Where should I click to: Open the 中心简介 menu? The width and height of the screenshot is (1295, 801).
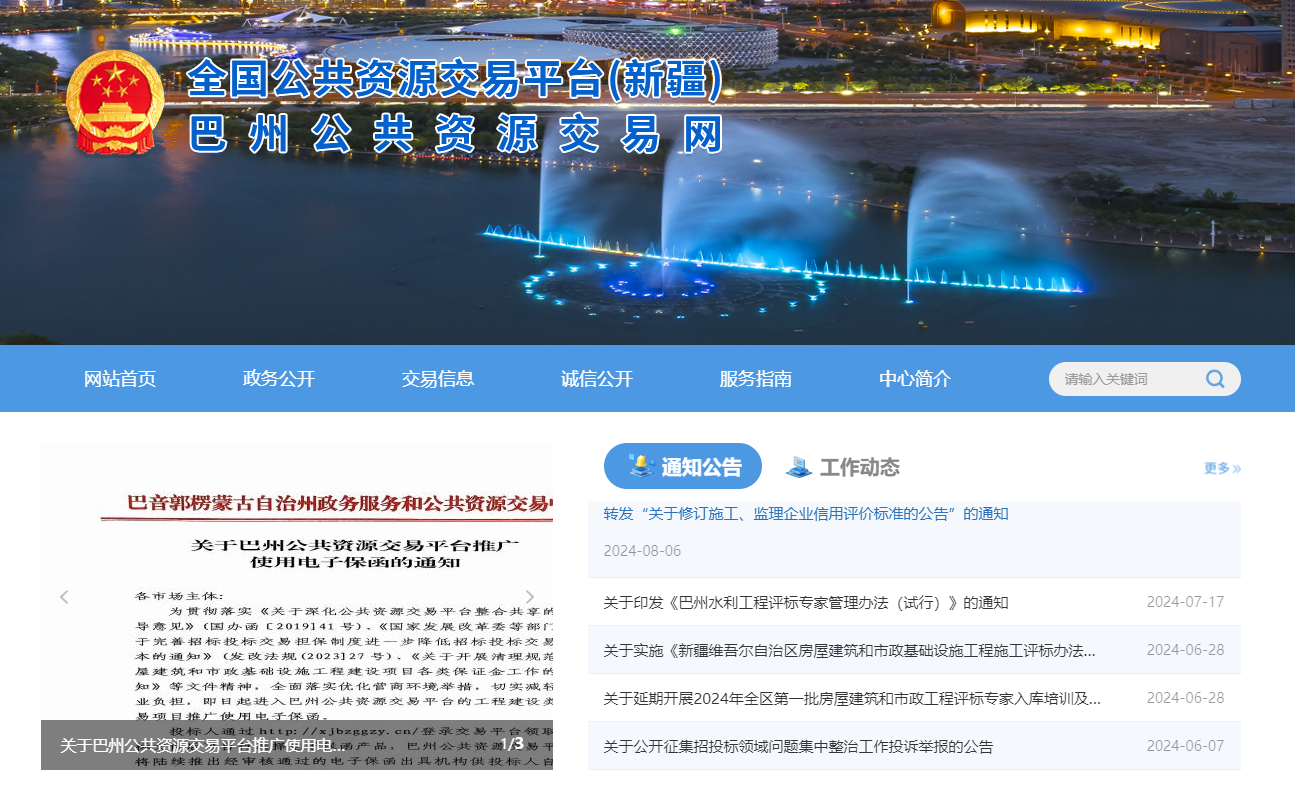click(x=914, y=379)
